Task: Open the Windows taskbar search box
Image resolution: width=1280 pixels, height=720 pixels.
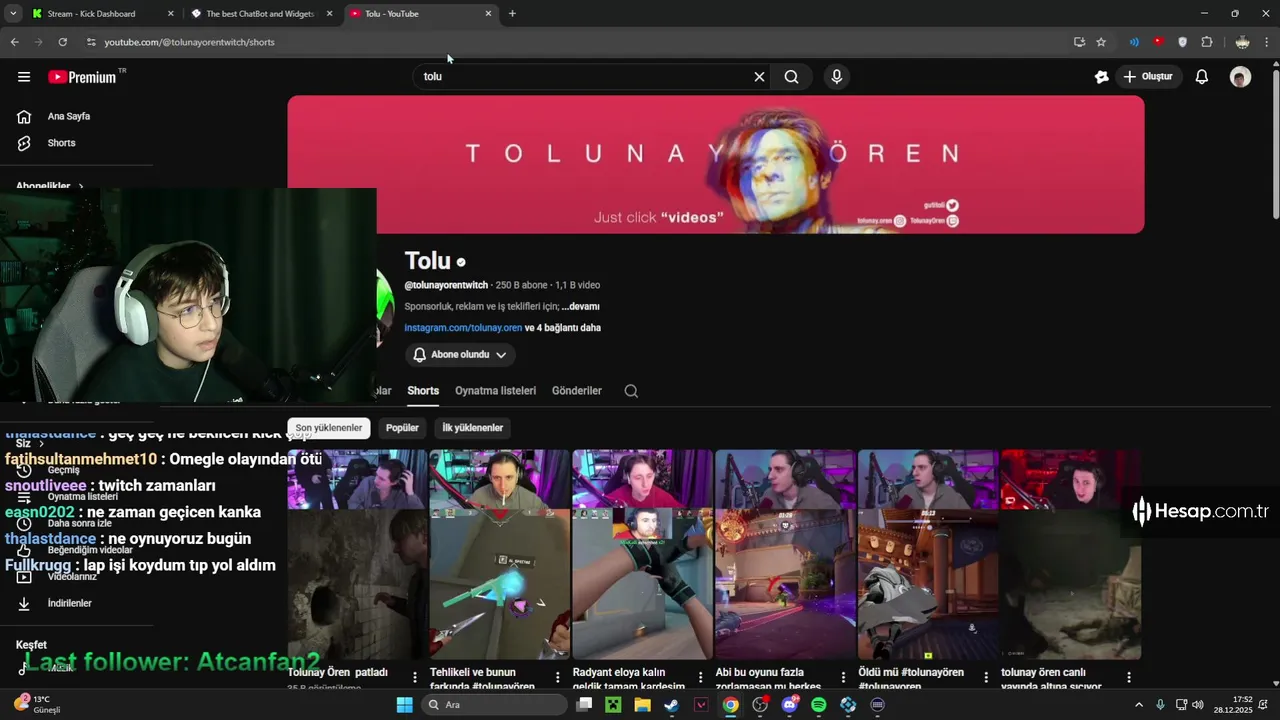Action: [x=494, y=705]
